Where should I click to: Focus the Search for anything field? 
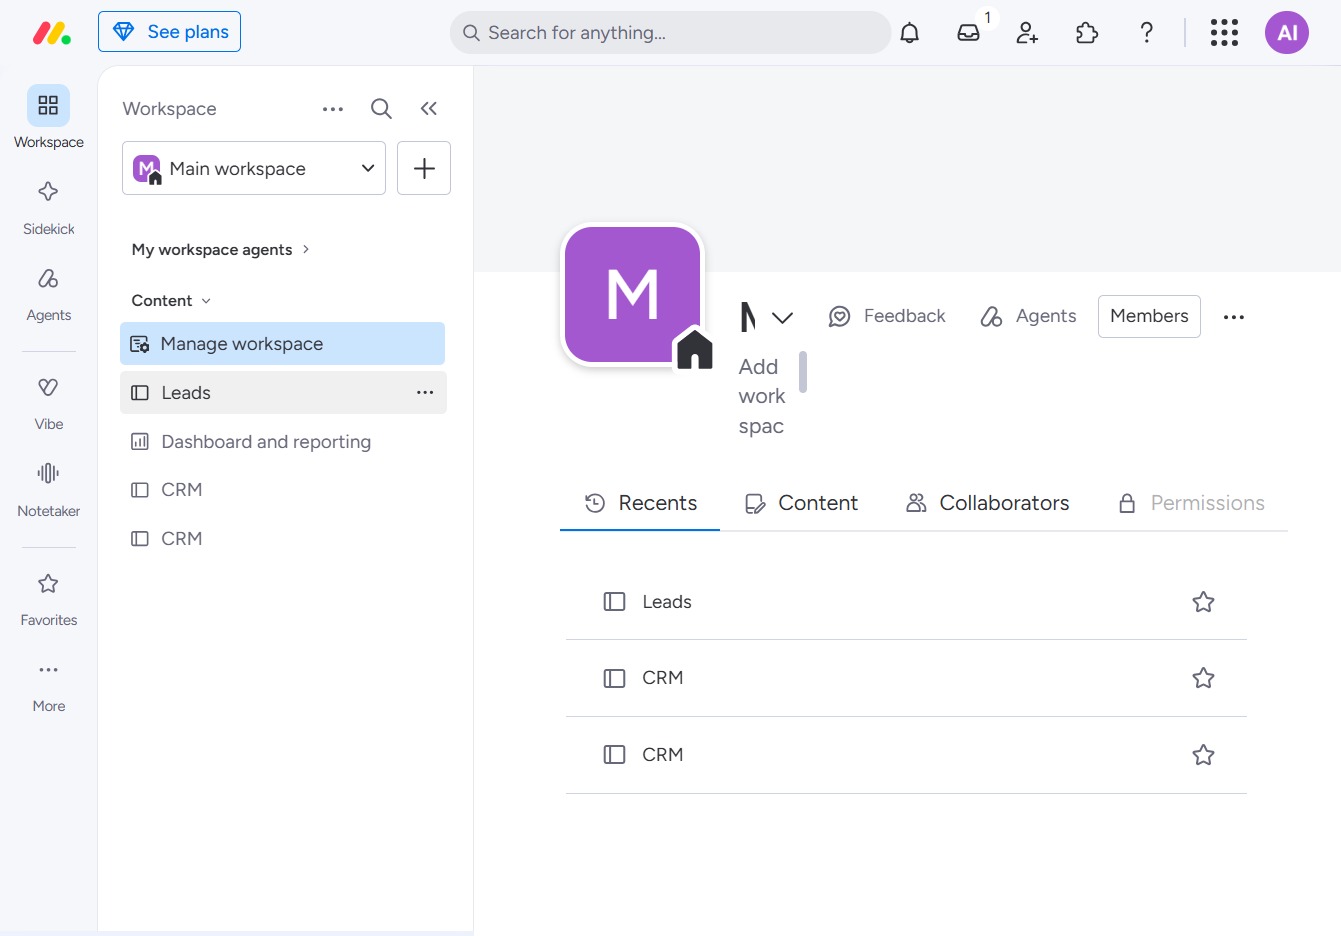click(x=670, y=33)
